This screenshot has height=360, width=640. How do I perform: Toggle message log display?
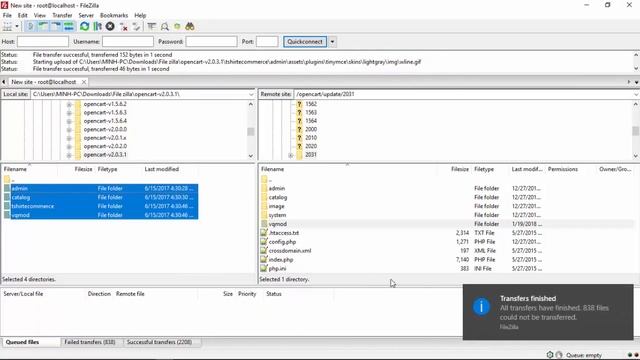(30, 27)
